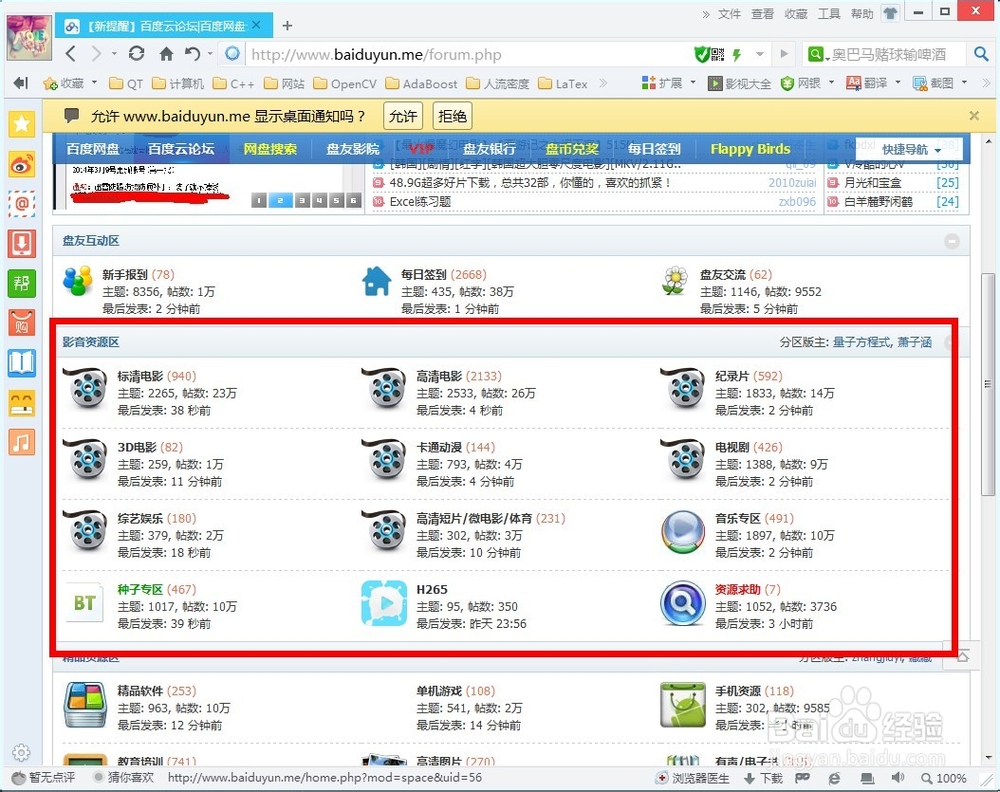Open the shopping 购 sidebar icon
Image resolution: width=1000 pixels, height=792 pixels.
[x=22, y=323]
